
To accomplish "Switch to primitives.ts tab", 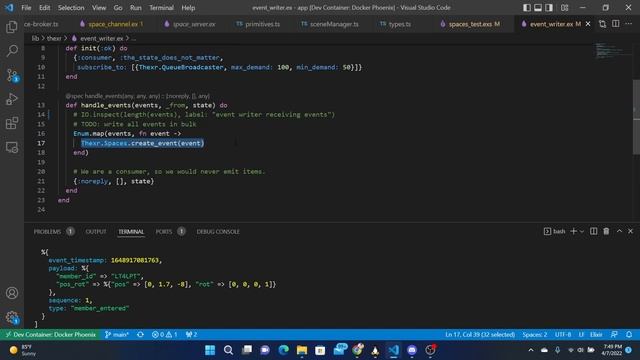I will [x=262, y=24].
